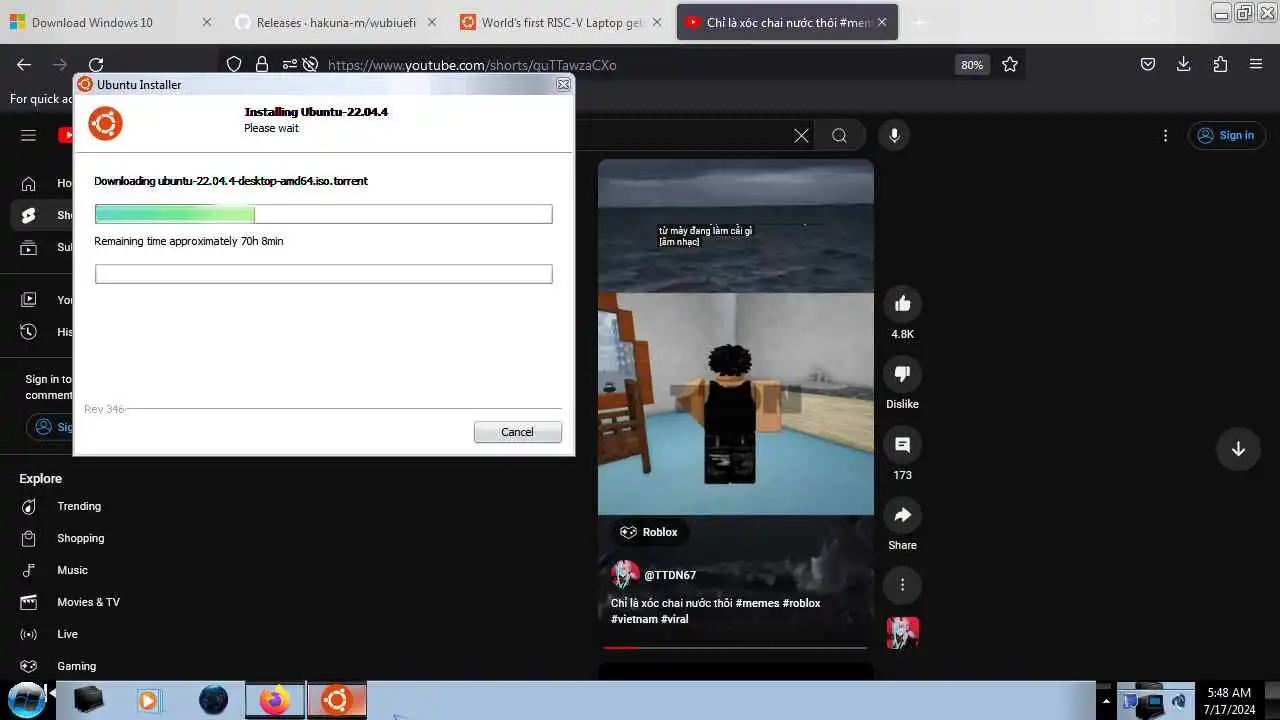
Task: Close the Ubuntu Installer dialog
Action: [x=563, y=85]
